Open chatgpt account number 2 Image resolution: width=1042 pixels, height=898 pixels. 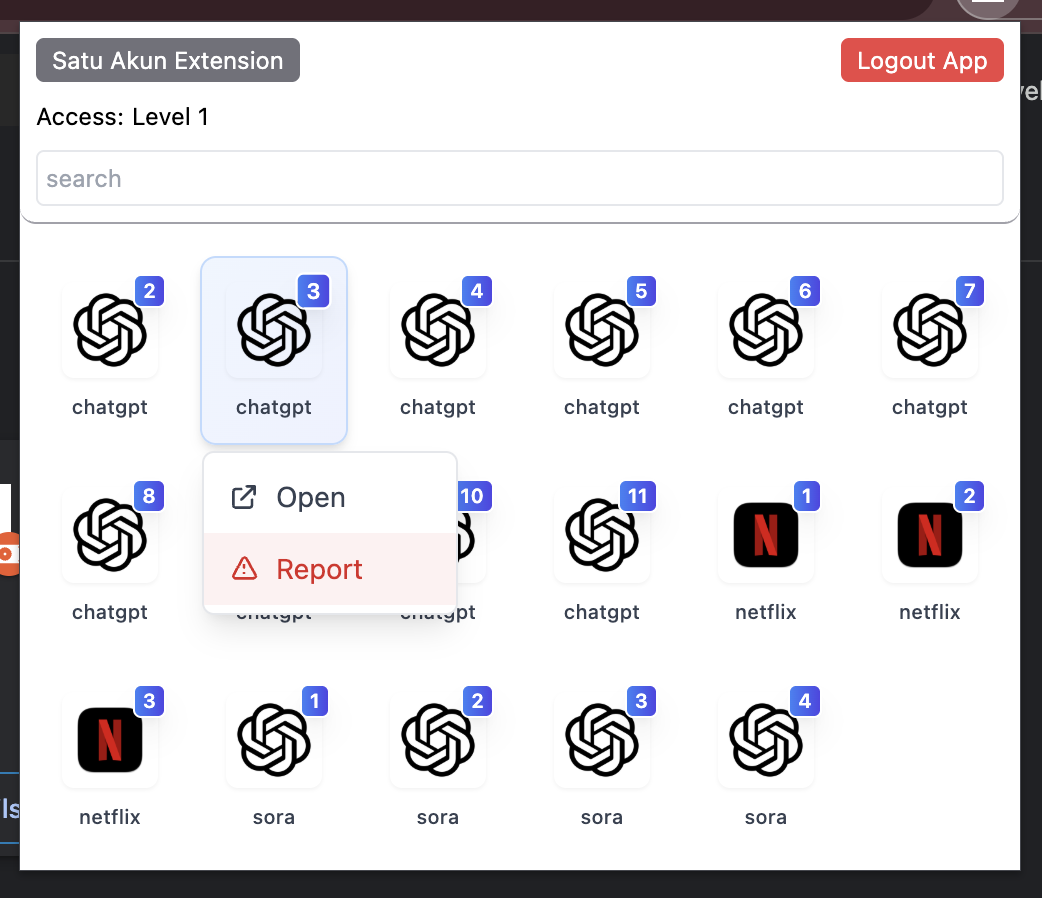110,330
